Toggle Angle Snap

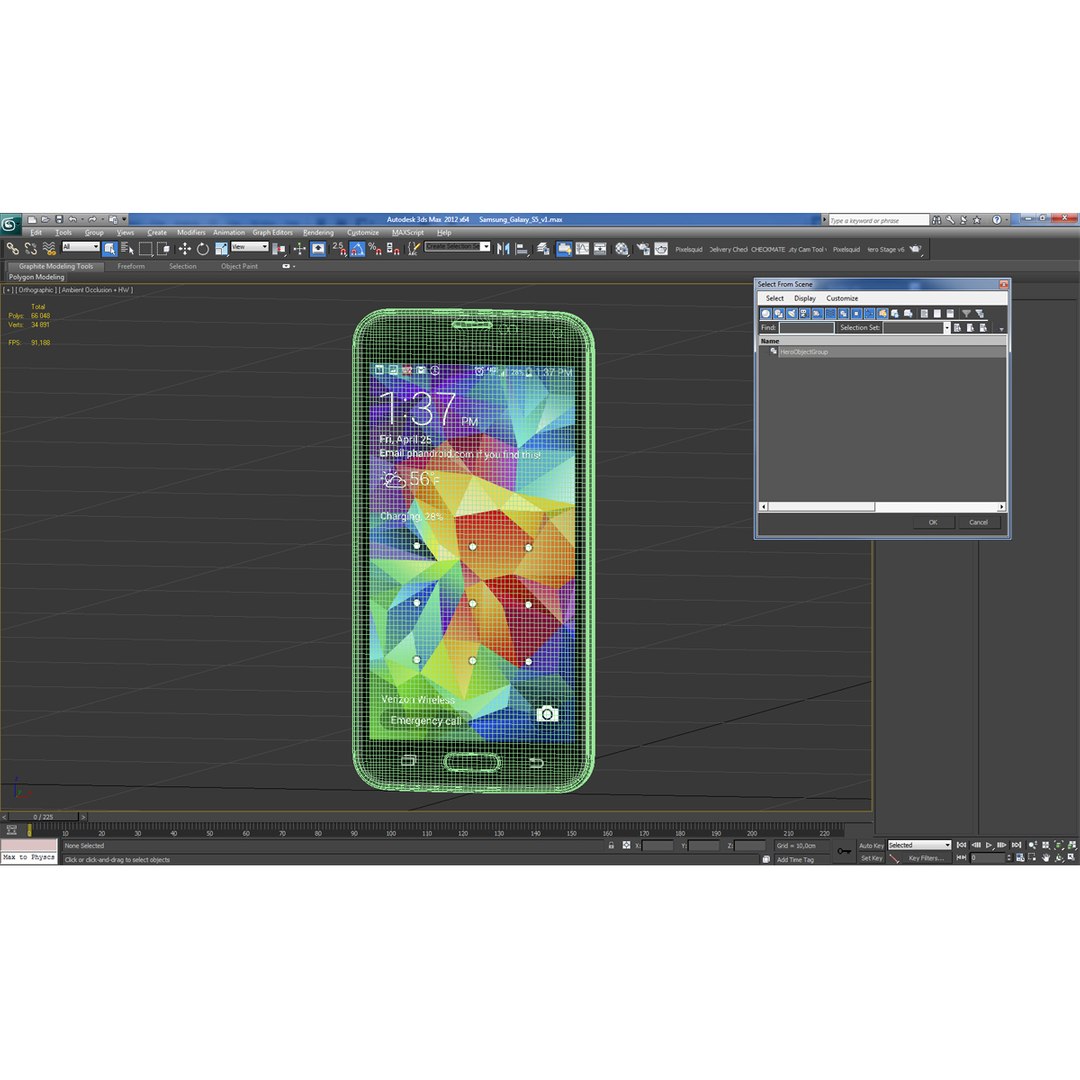357,249
